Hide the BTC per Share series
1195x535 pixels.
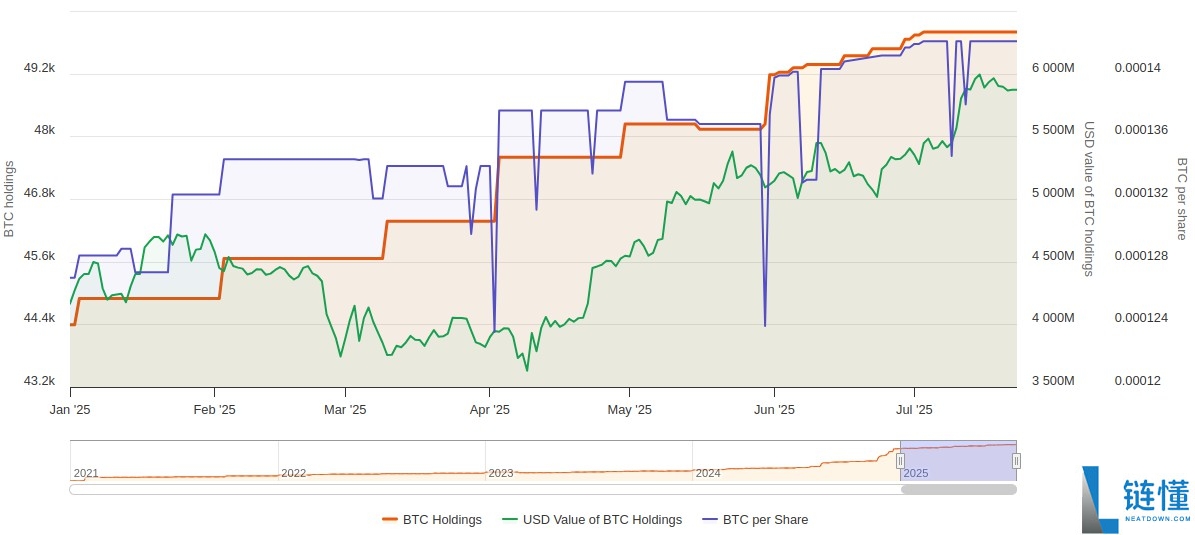tap(765, 520)
